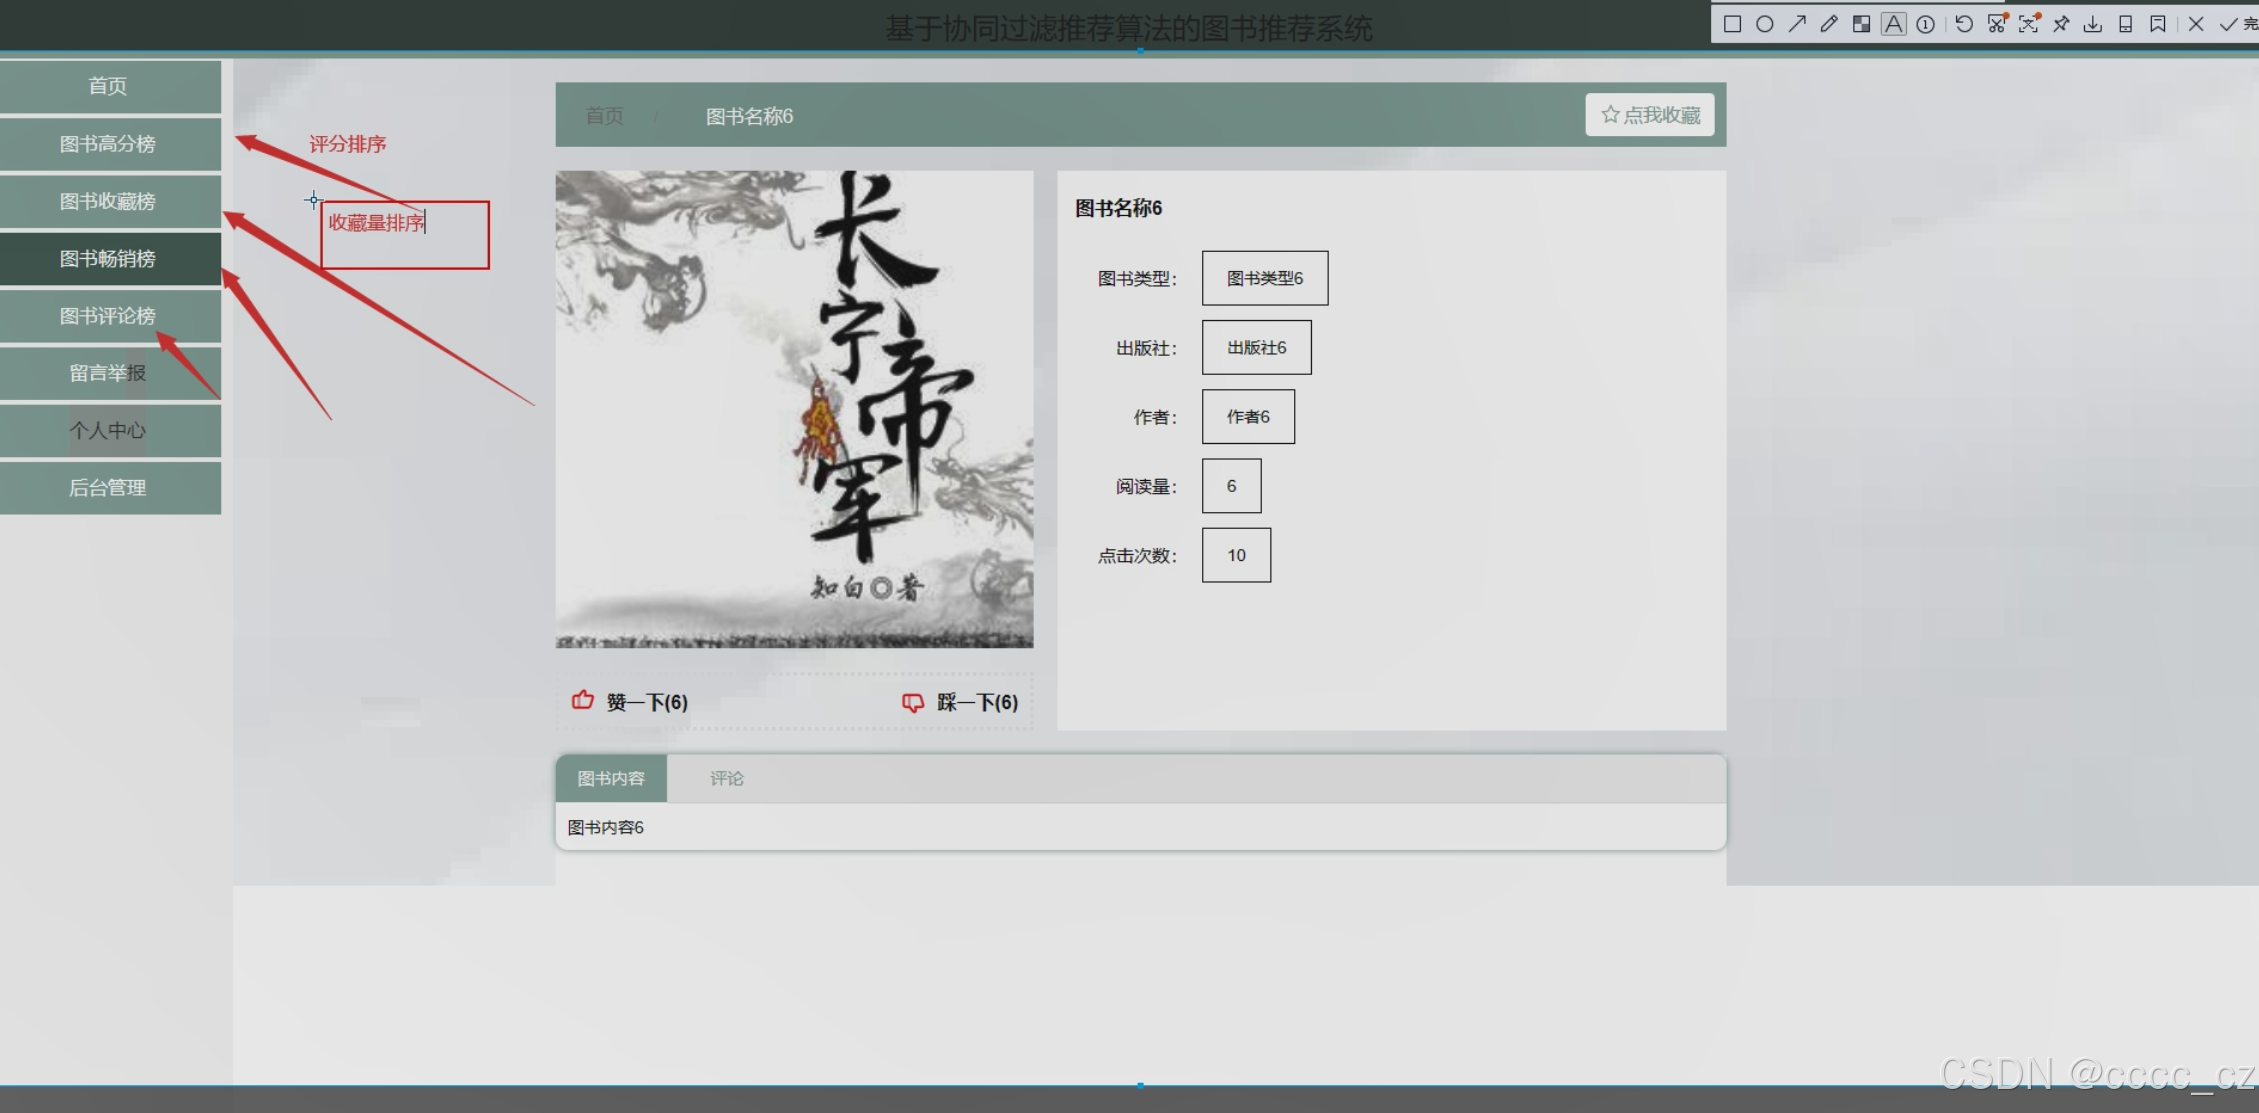Click 图书名称6 in the breadcrumb bar
Viewport: 2259px width, 1113px height.
click(749, 116)
